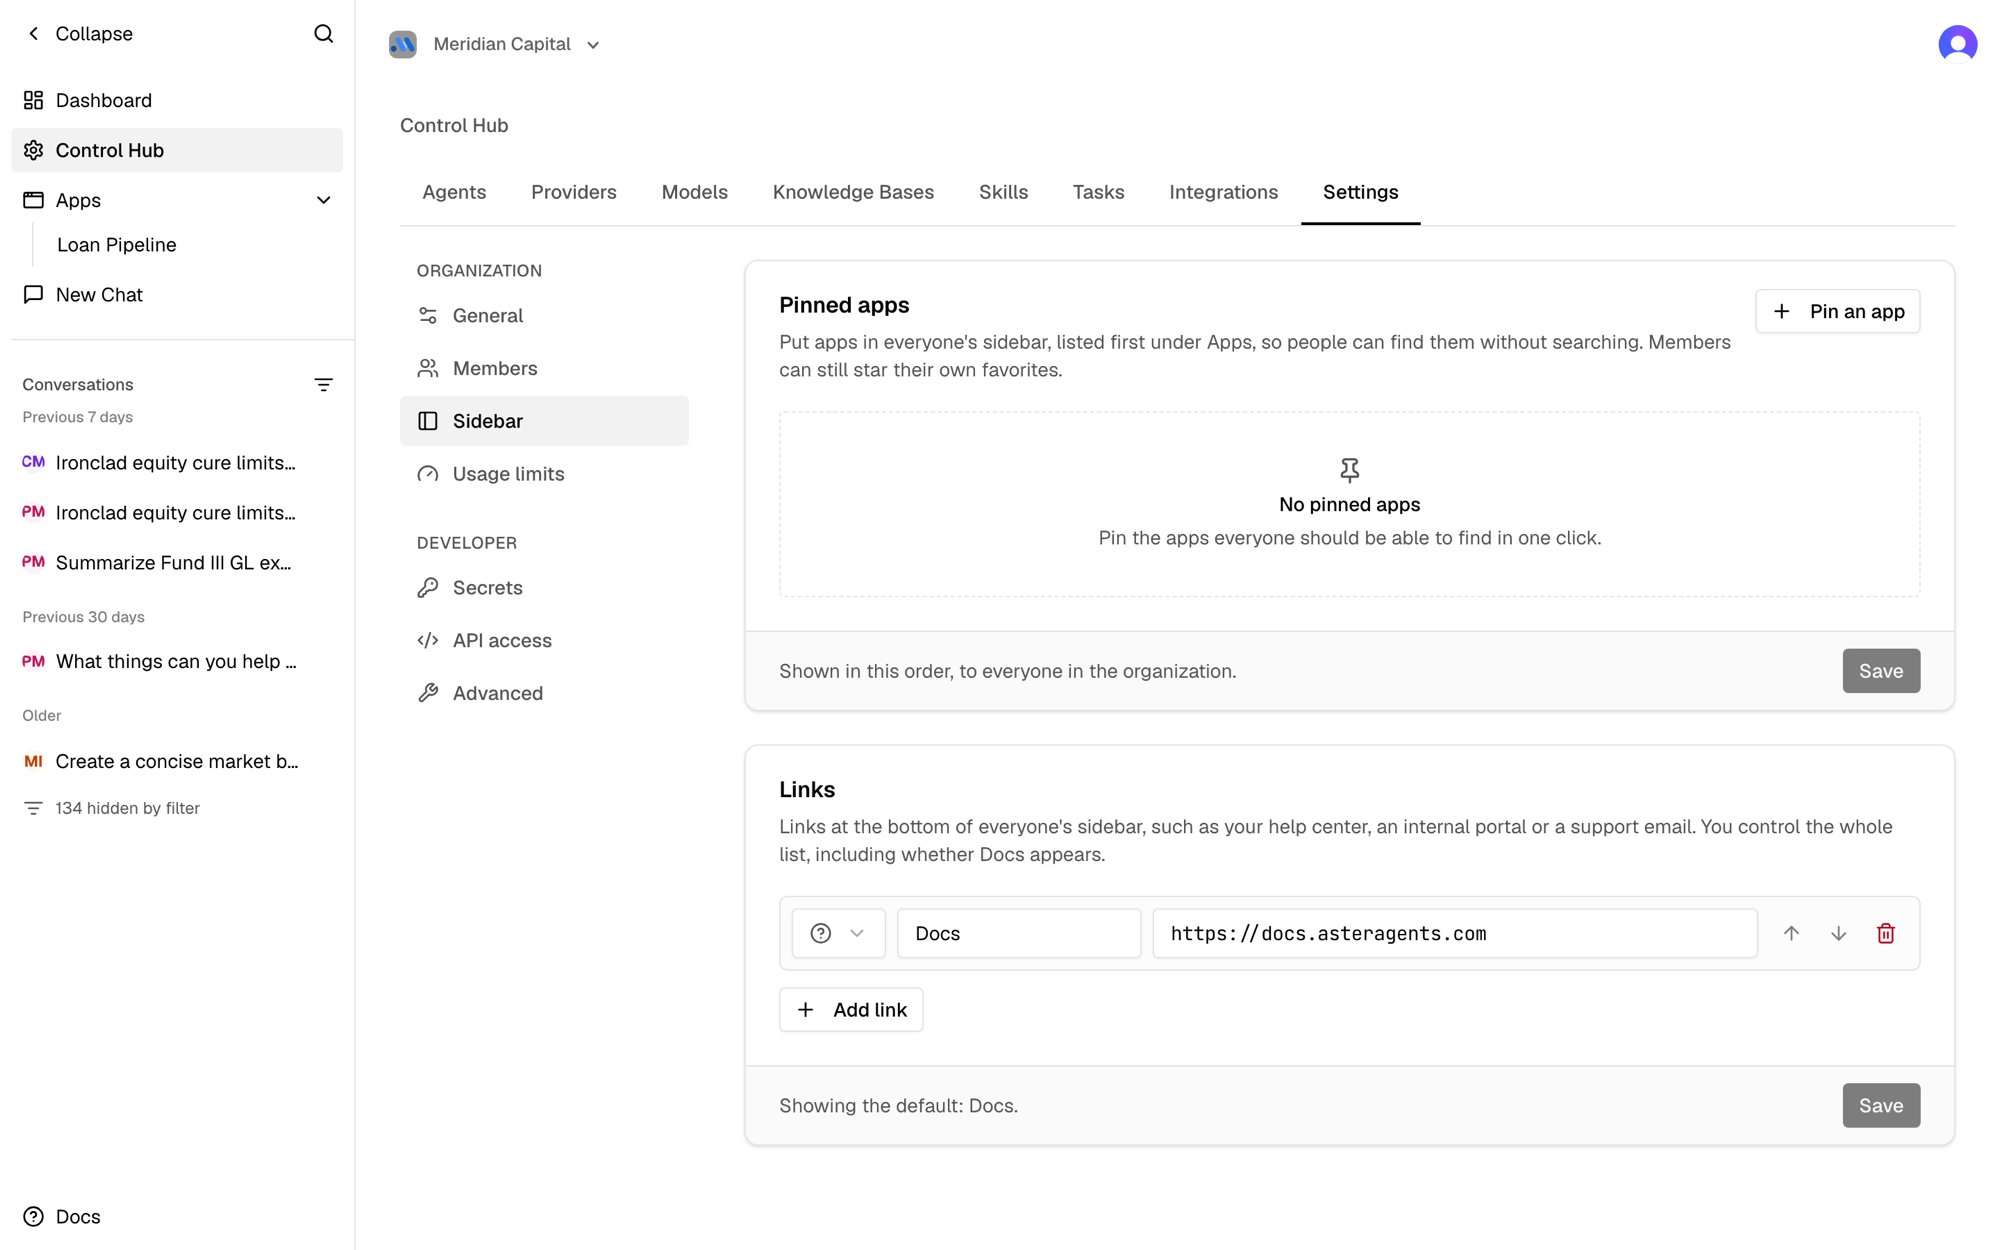This screenshot has width=2000, height=1250.
Task: Open the user profile avatar
Action: pos(1957,44)
